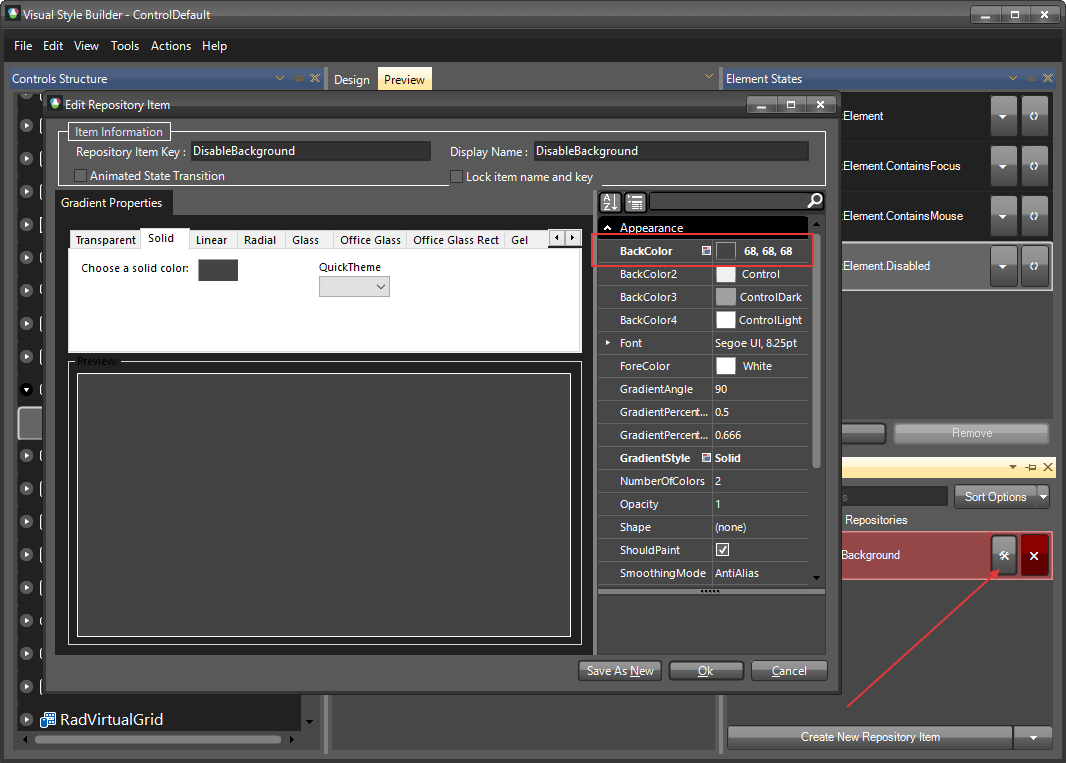The width and height of the screenshot is (1066, 763).
Task: Click the Save As New button
Action: pyautogui.click(x=620, y=671)
